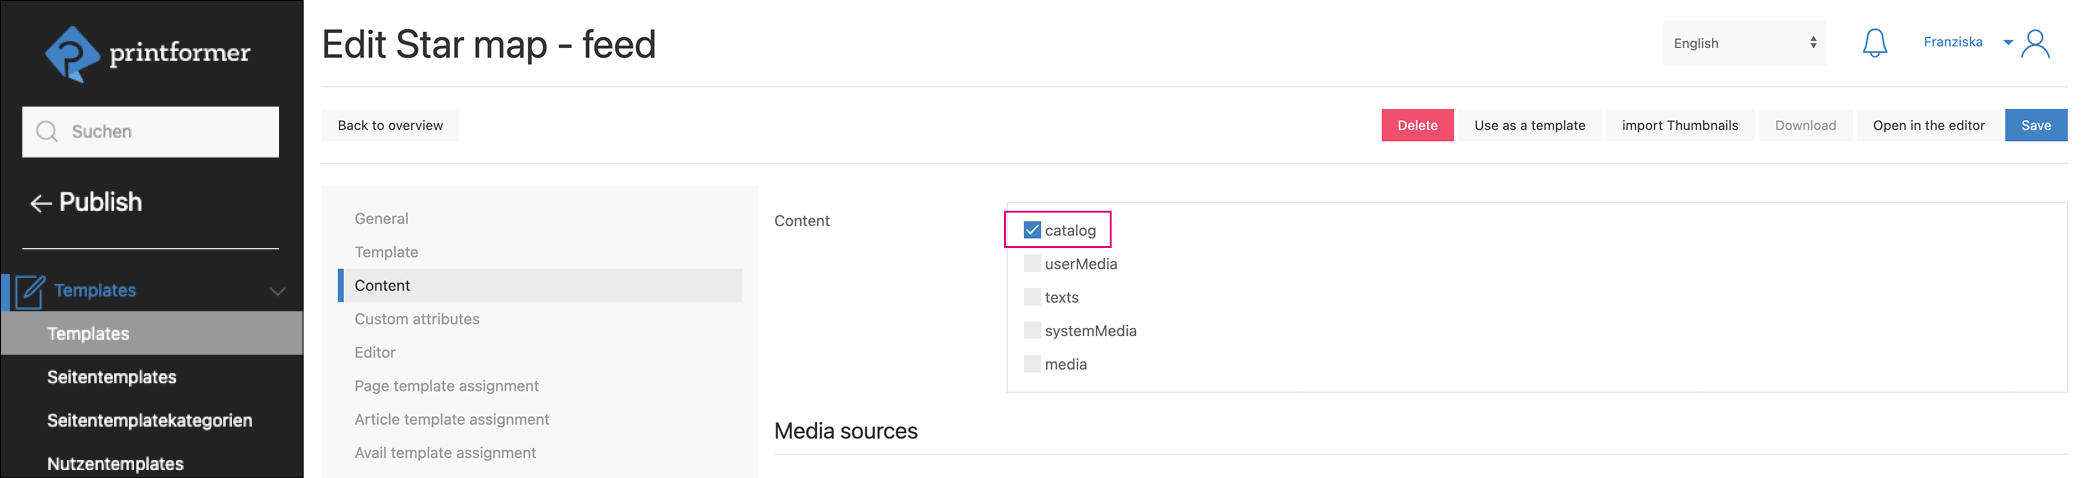Open the notifications bell
Viewport: 2083px width, 478px height.
point(1874,43)
